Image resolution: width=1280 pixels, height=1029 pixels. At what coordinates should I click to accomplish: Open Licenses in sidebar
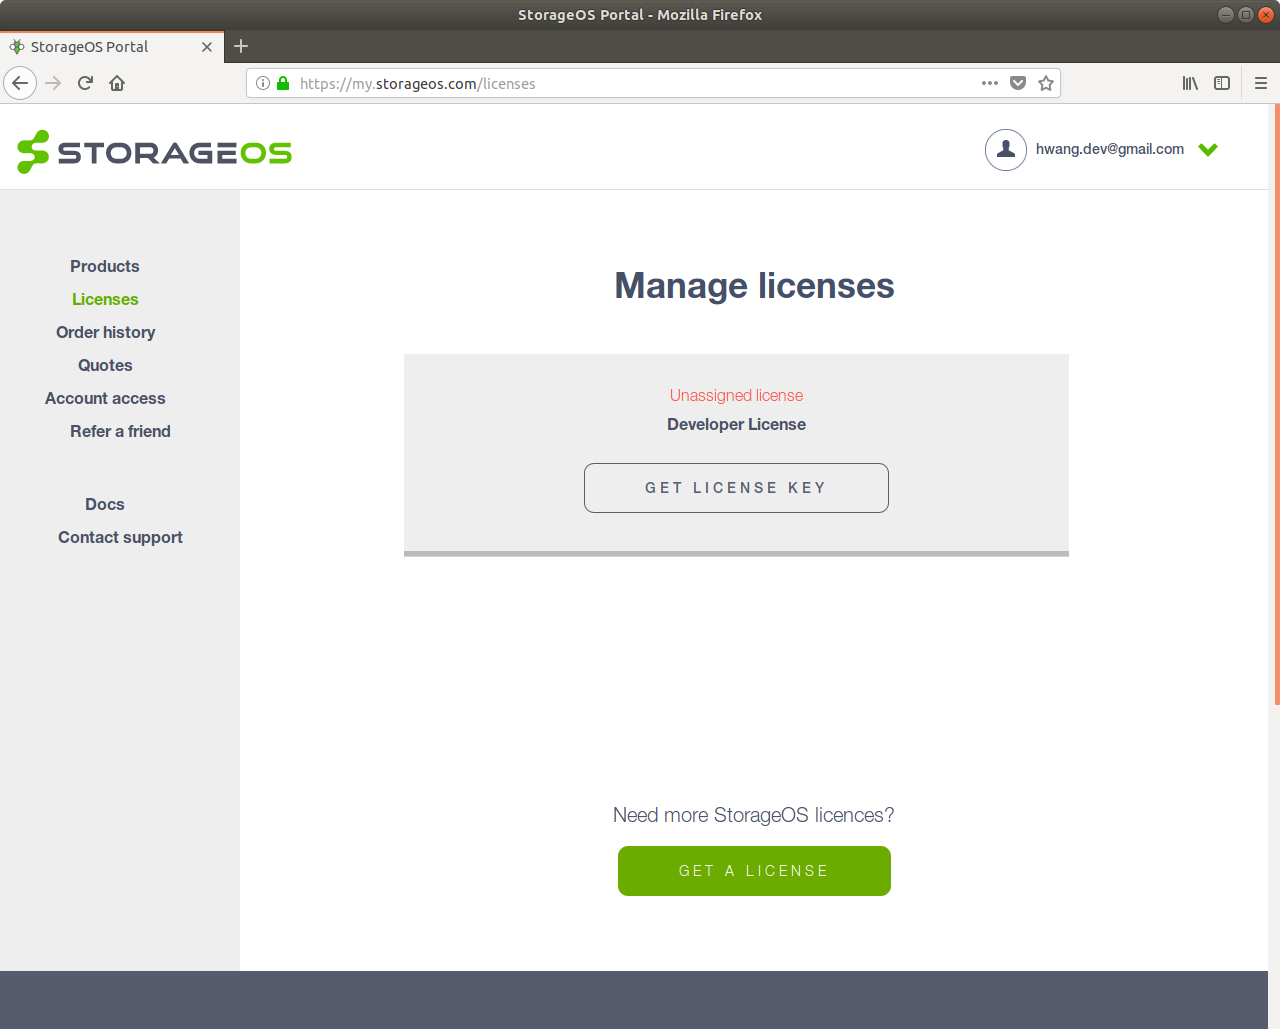coord(105,299)
